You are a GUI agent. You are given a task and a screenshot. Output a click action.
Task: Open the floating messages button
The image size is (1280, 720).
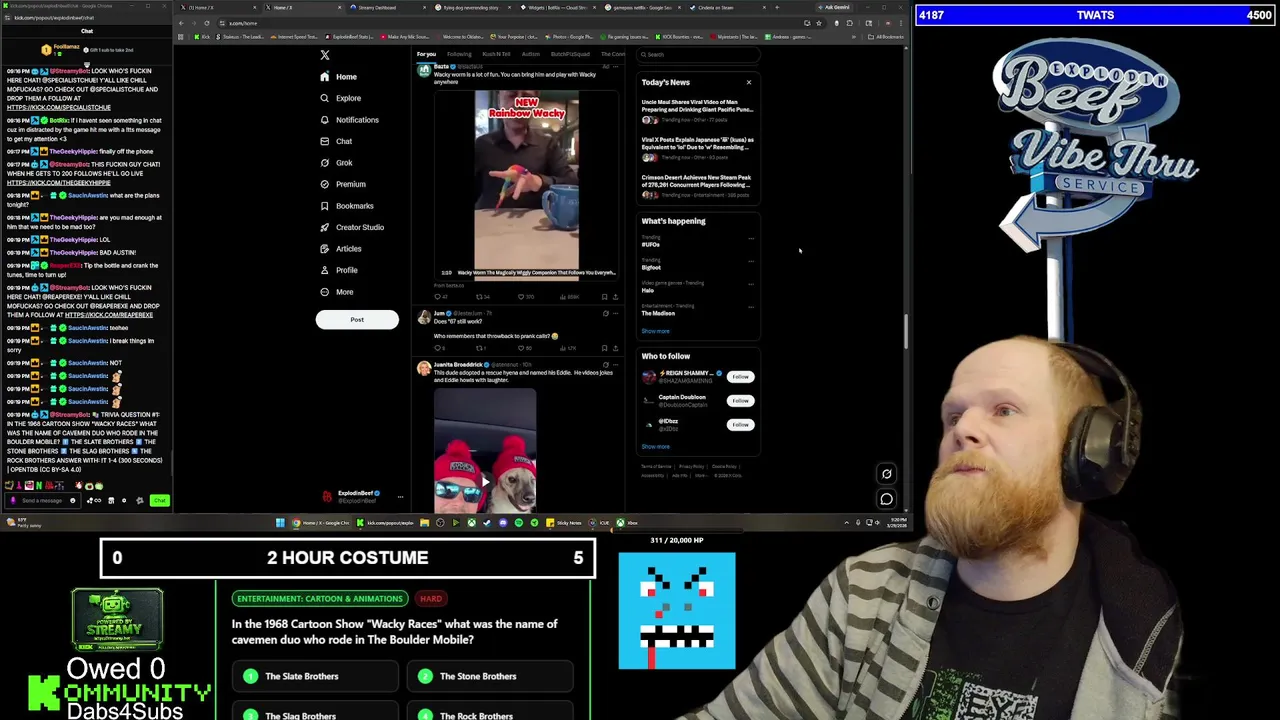tap(886, 499)
